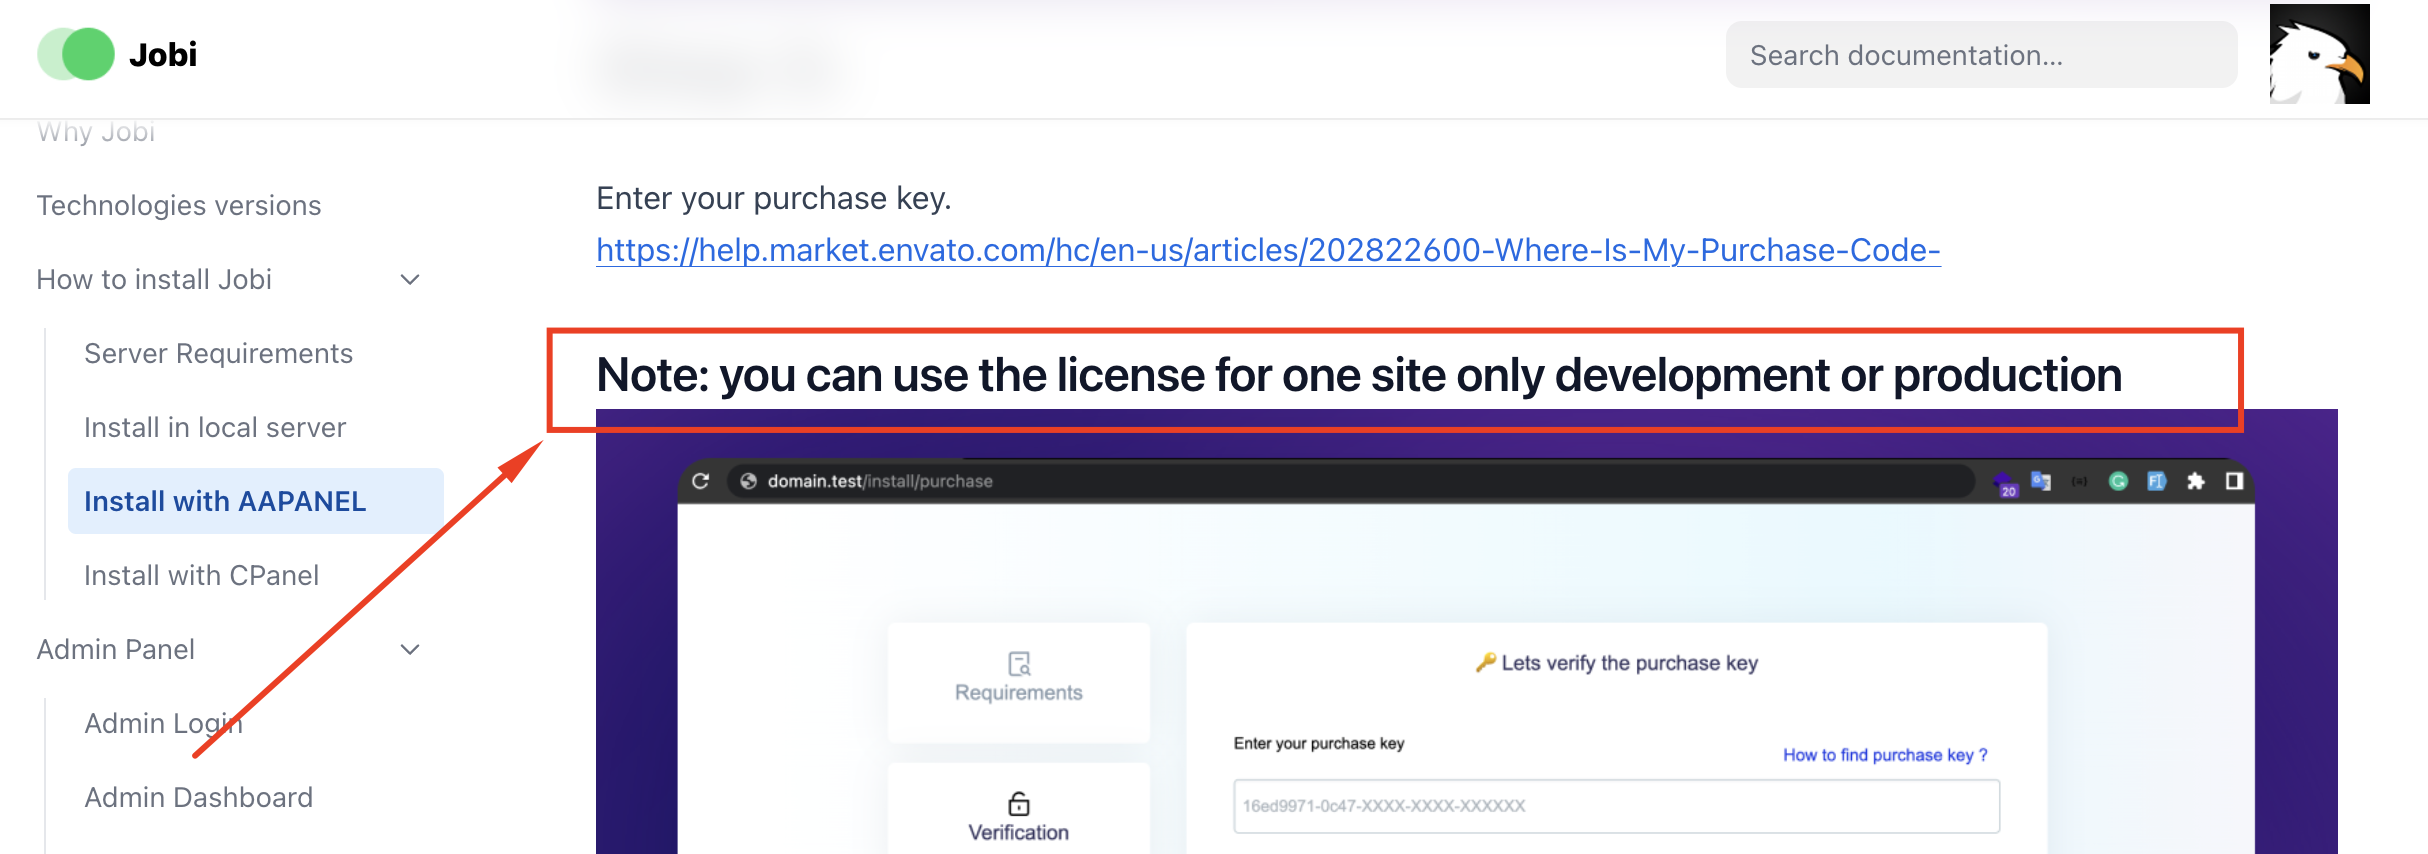Screen dimensions: 2428x854
Task: Focus the Search documentation field
Action: point(1981,55)
